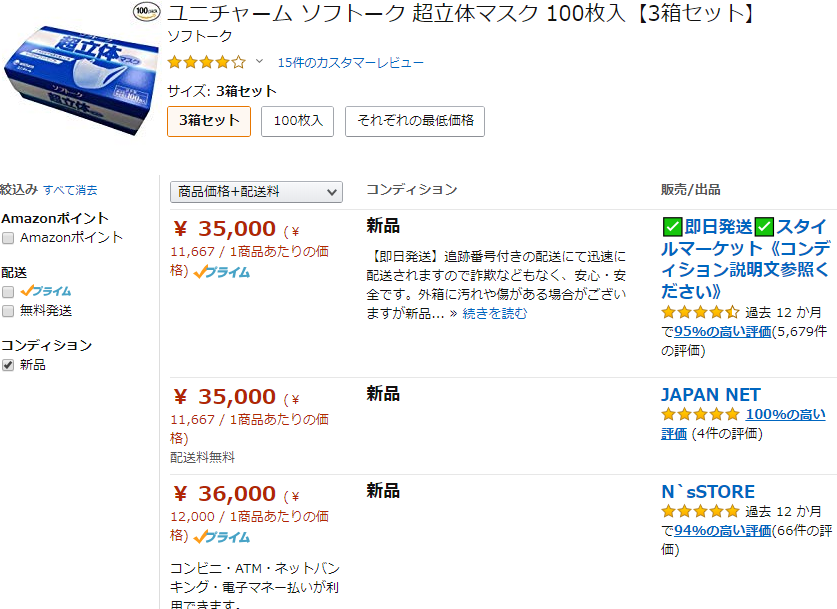Screen dimensions: 837x609
Task: Open the 商品価格+配送料 sort dropdown
Action: click(x=257, y=191)
